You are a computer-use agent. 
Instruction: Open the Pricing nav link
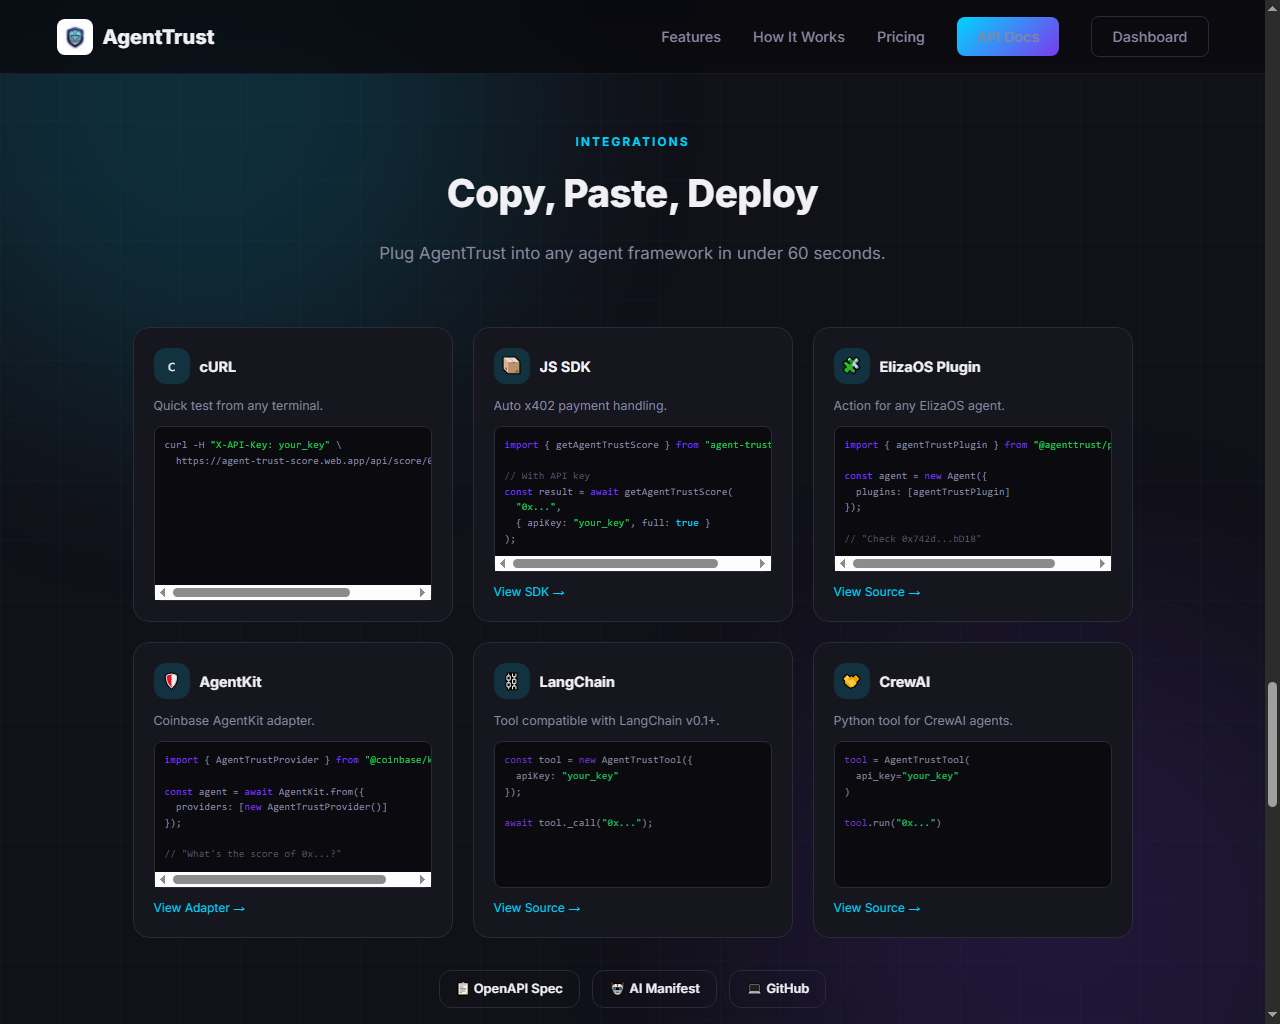(901, 37)
